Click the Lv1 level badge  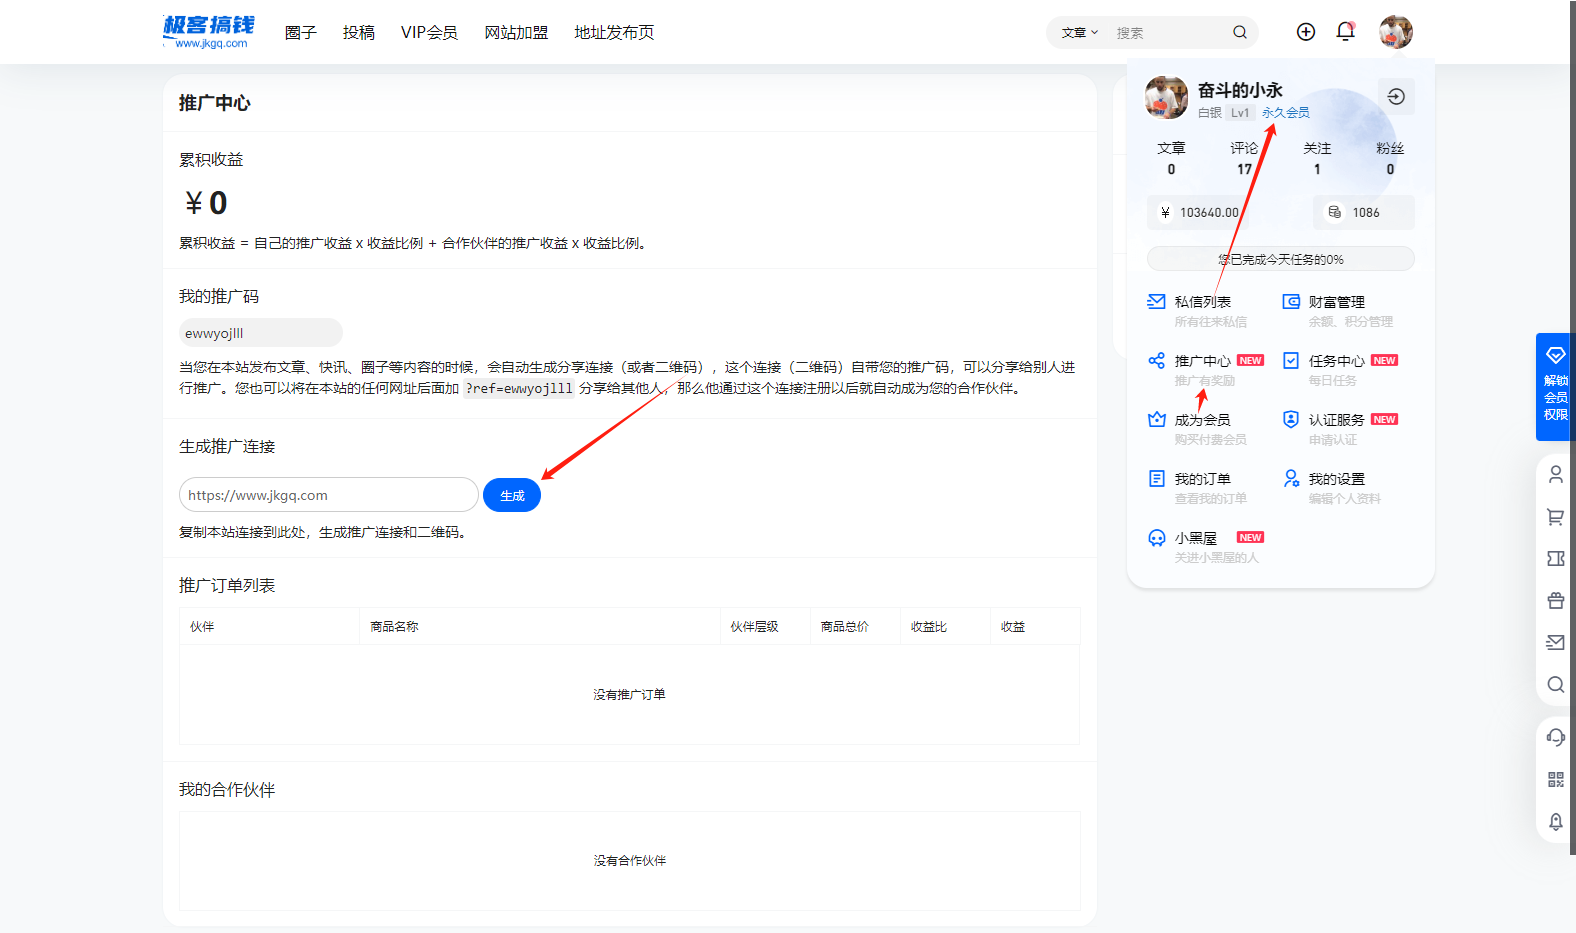[x=1240, y=113]
